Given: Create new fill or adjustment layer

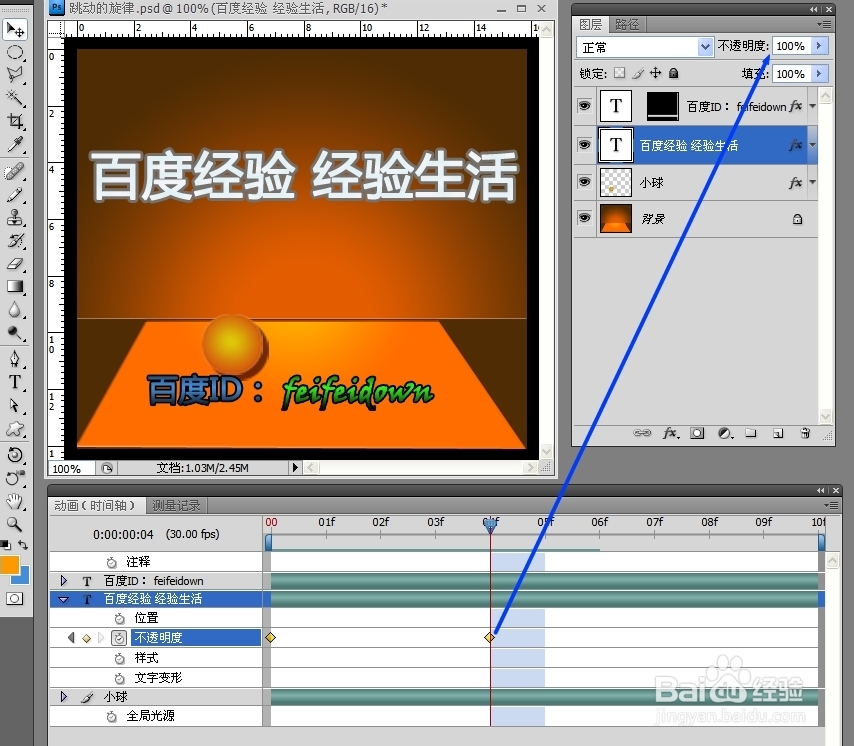Looking at the screenshot, I should [x=725, y=433].
